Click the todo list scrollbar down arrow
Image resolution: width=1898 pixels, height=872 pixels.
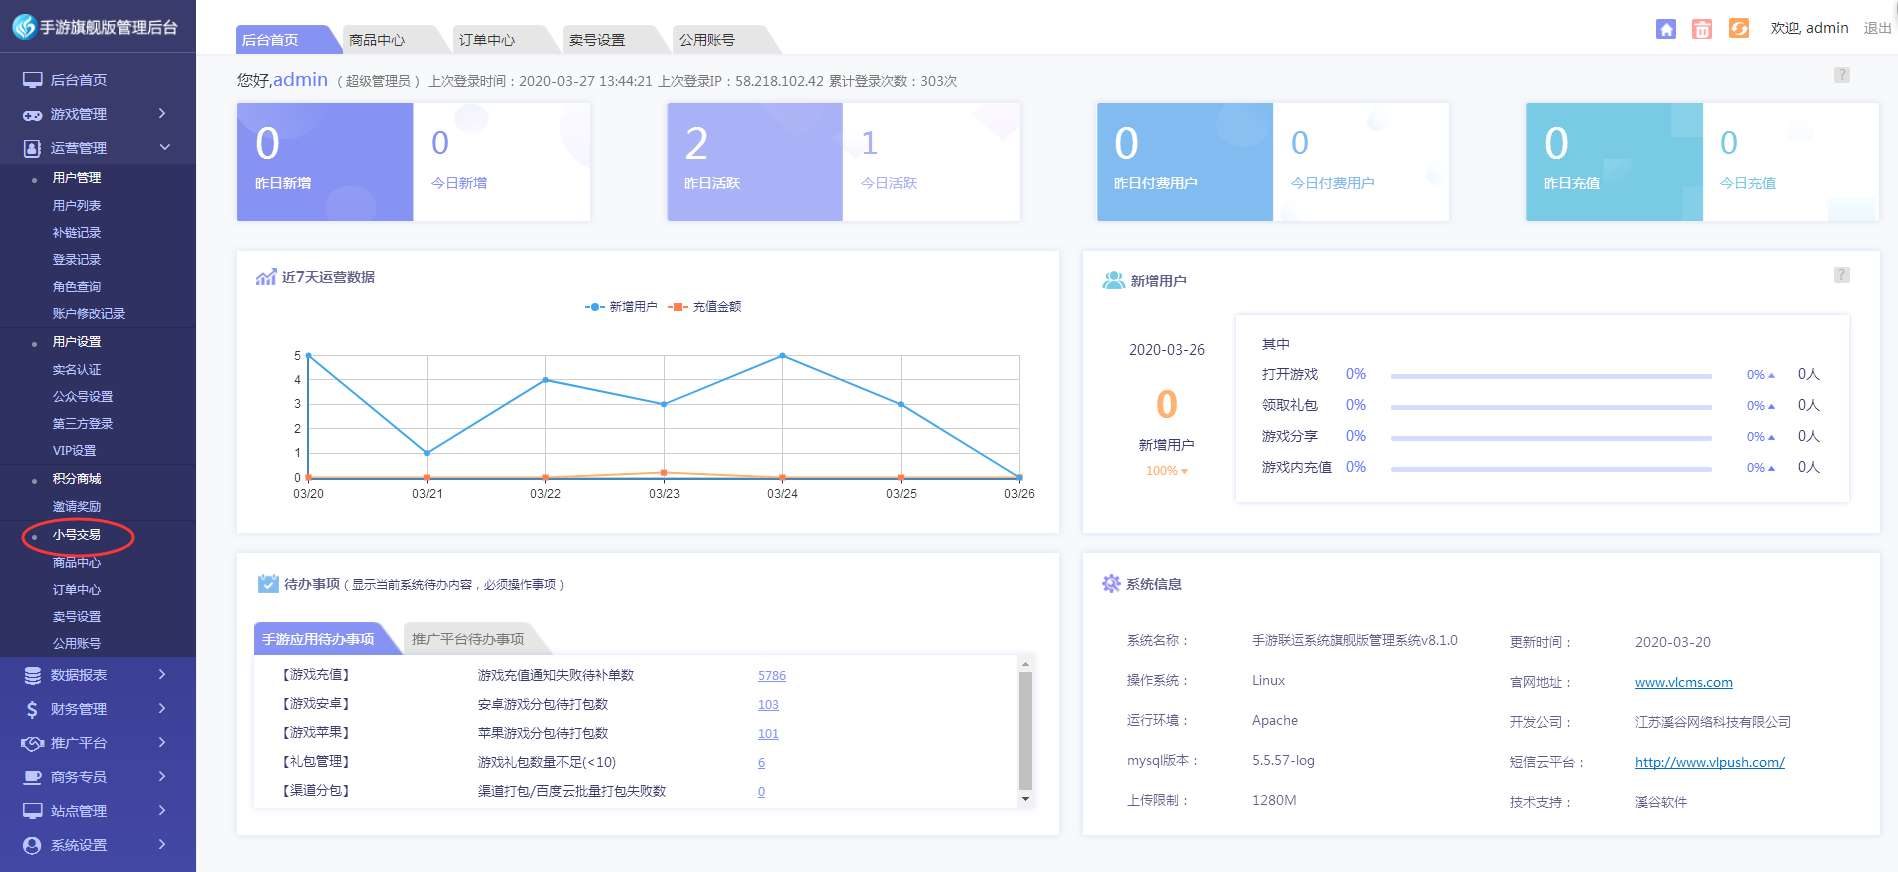[1025, 799]
